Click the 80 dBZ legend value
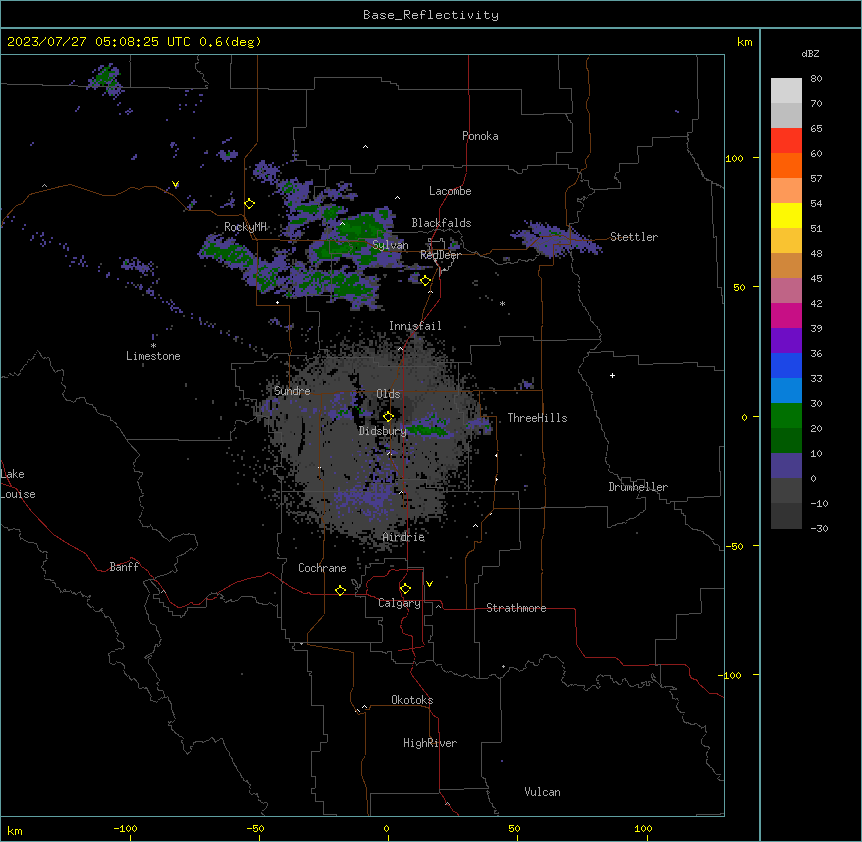862x842 pixels. click(x=816, y=79)
